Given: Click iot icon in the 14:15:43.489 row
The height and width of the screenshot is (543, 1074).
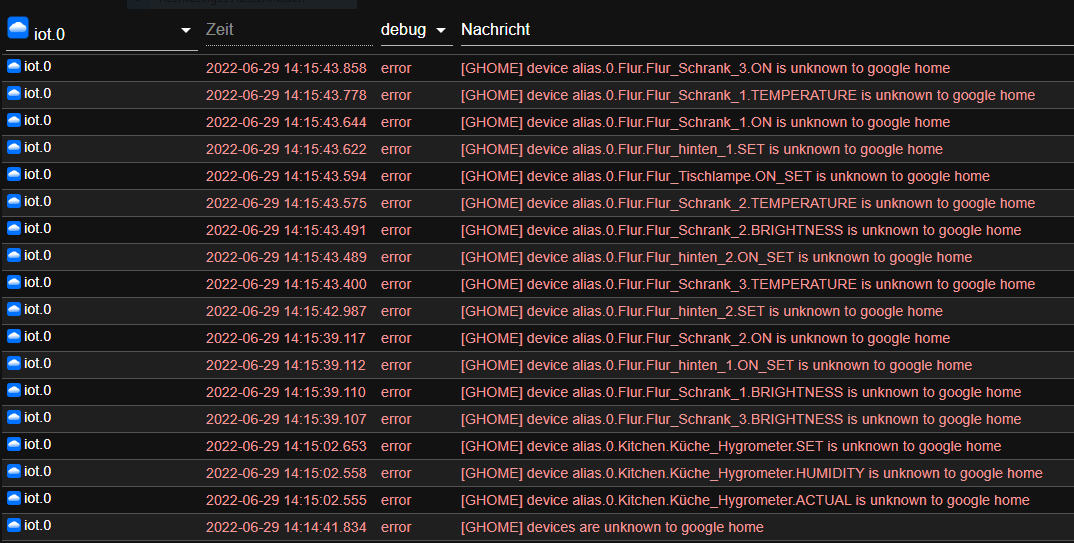Looking at the screenshot, I should pyautogui.click(x=14, y=255).
